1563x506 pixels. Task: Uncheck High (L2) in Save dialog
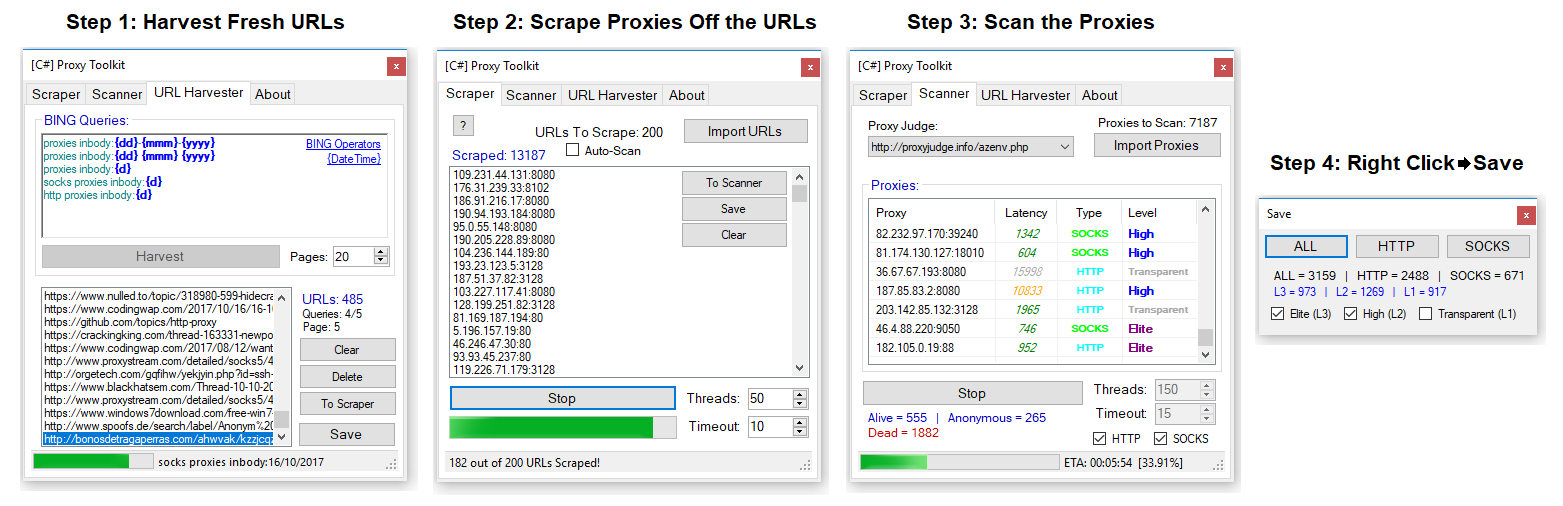(x=1351, y=314)
